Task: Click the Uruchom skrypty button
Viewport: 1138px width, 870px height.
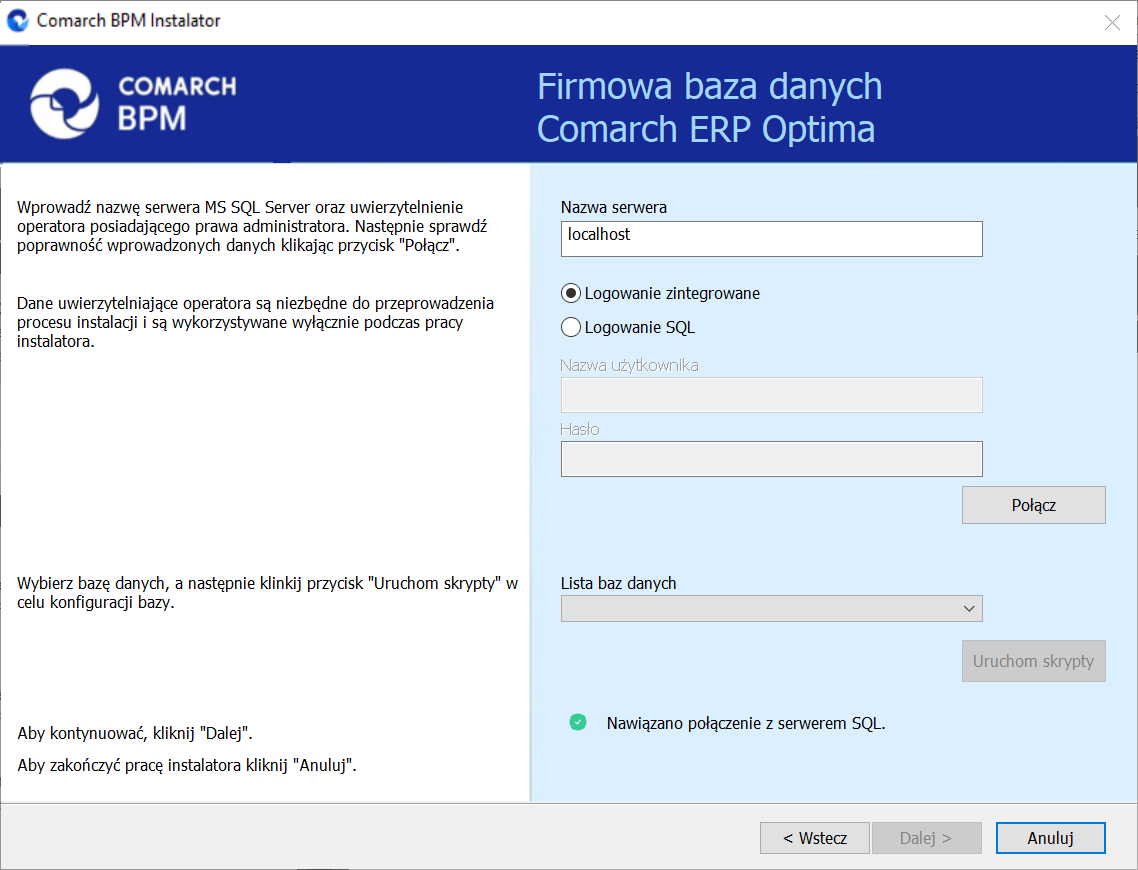Action: (1033, 661)
